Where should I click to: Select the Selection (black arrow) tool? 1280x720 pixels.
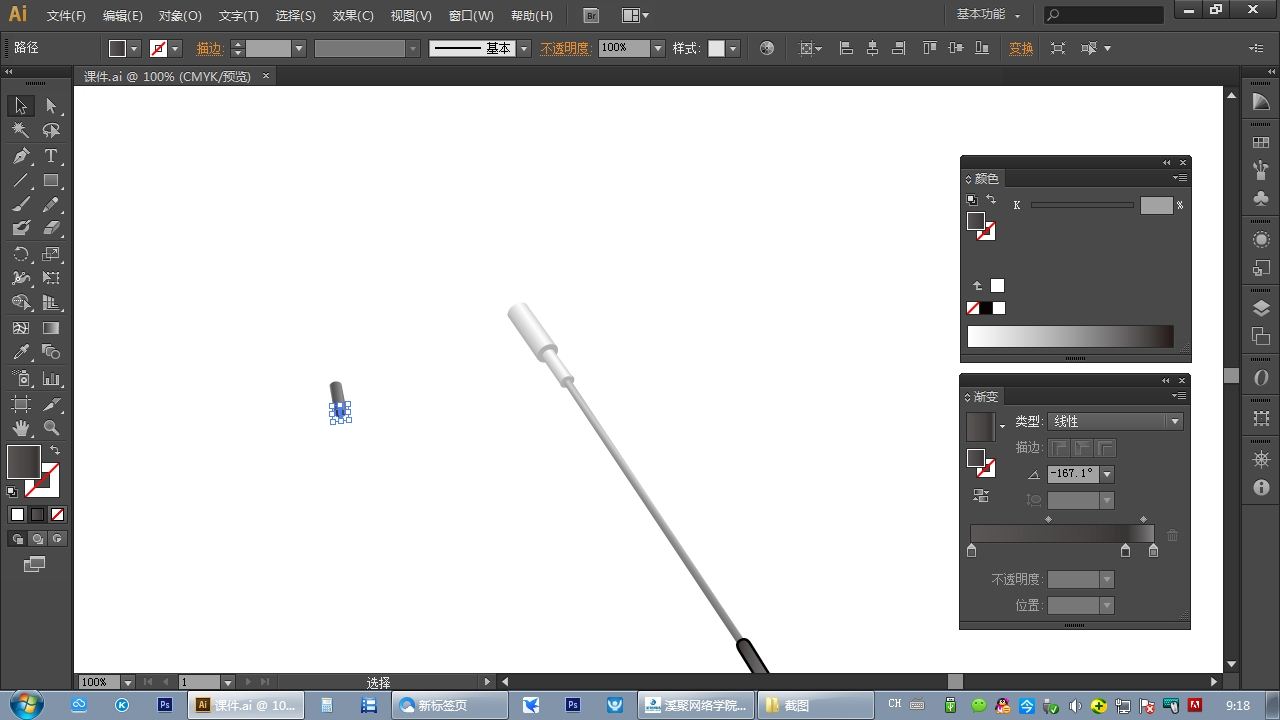(x=21, y=106)
